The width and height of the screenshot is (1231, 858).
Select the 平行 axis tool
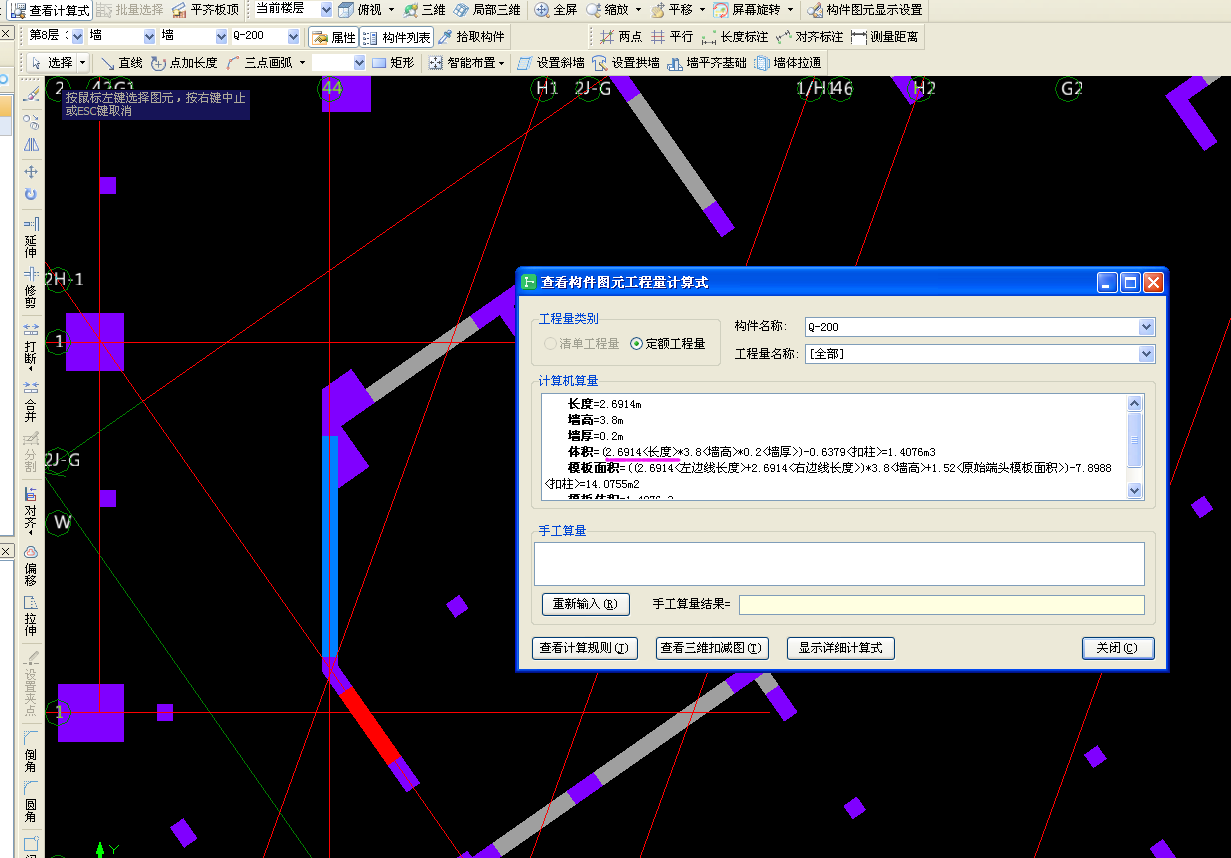click(672, 37)
